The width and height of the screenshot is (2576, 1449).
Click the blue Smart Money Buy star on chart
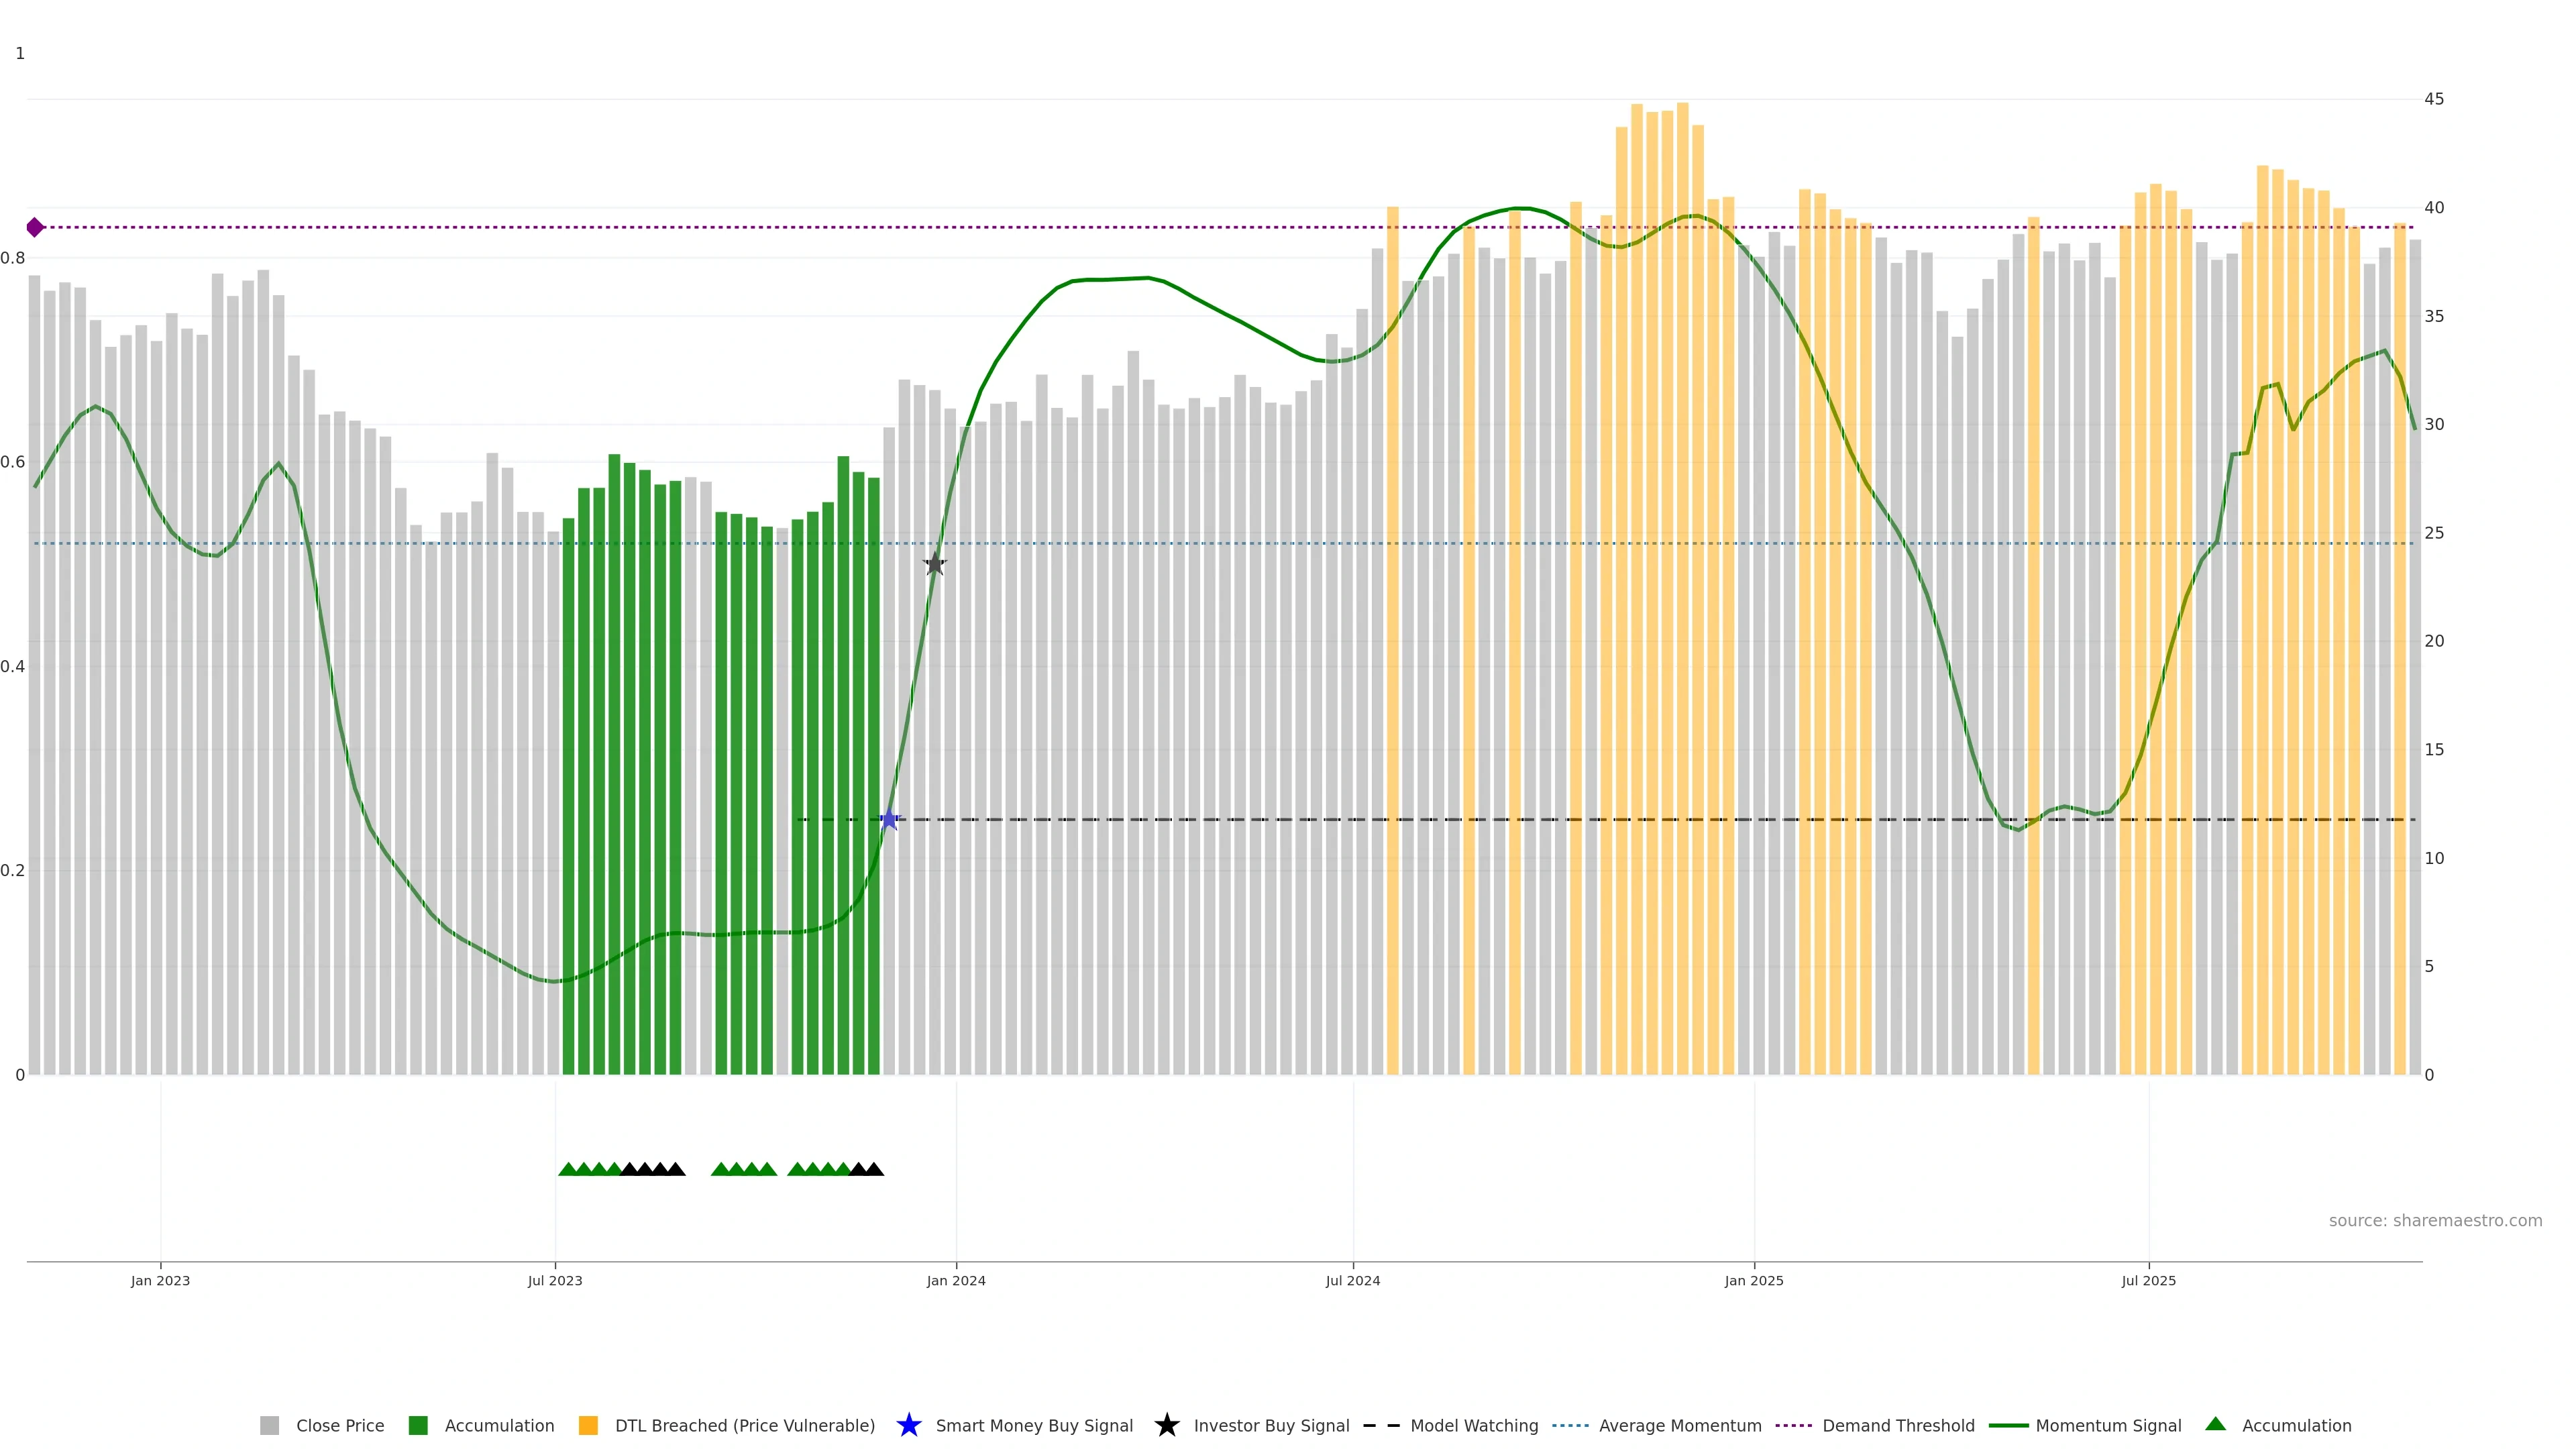point(889,820)
